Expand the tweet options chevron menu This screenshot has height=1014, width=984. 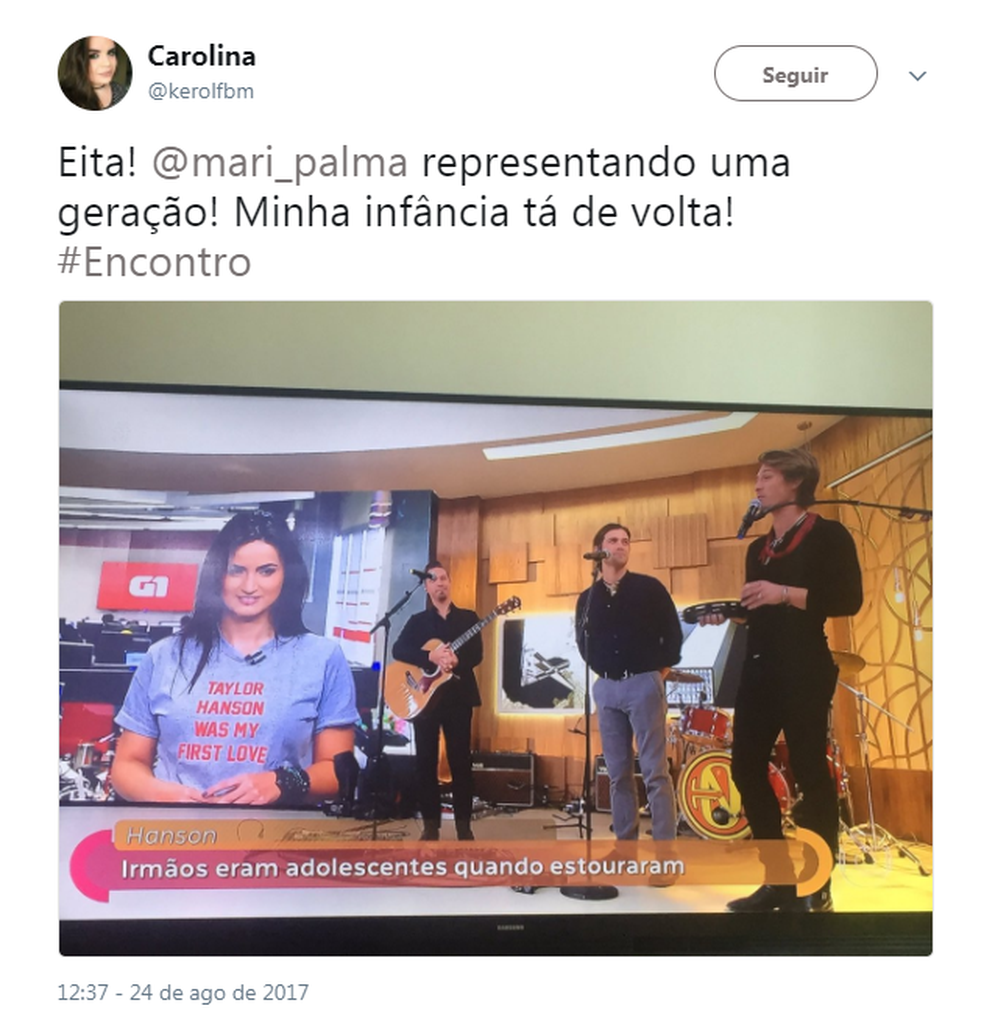[x=917, y=76]
